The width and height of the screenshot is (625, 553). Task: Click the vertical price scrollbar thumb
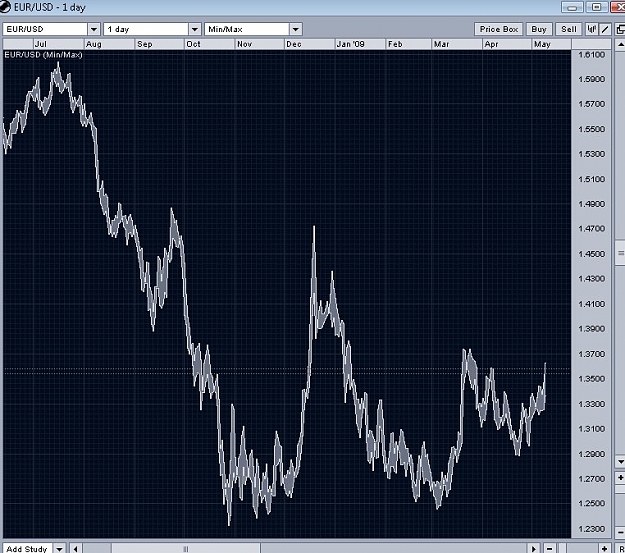coord(620,252)
